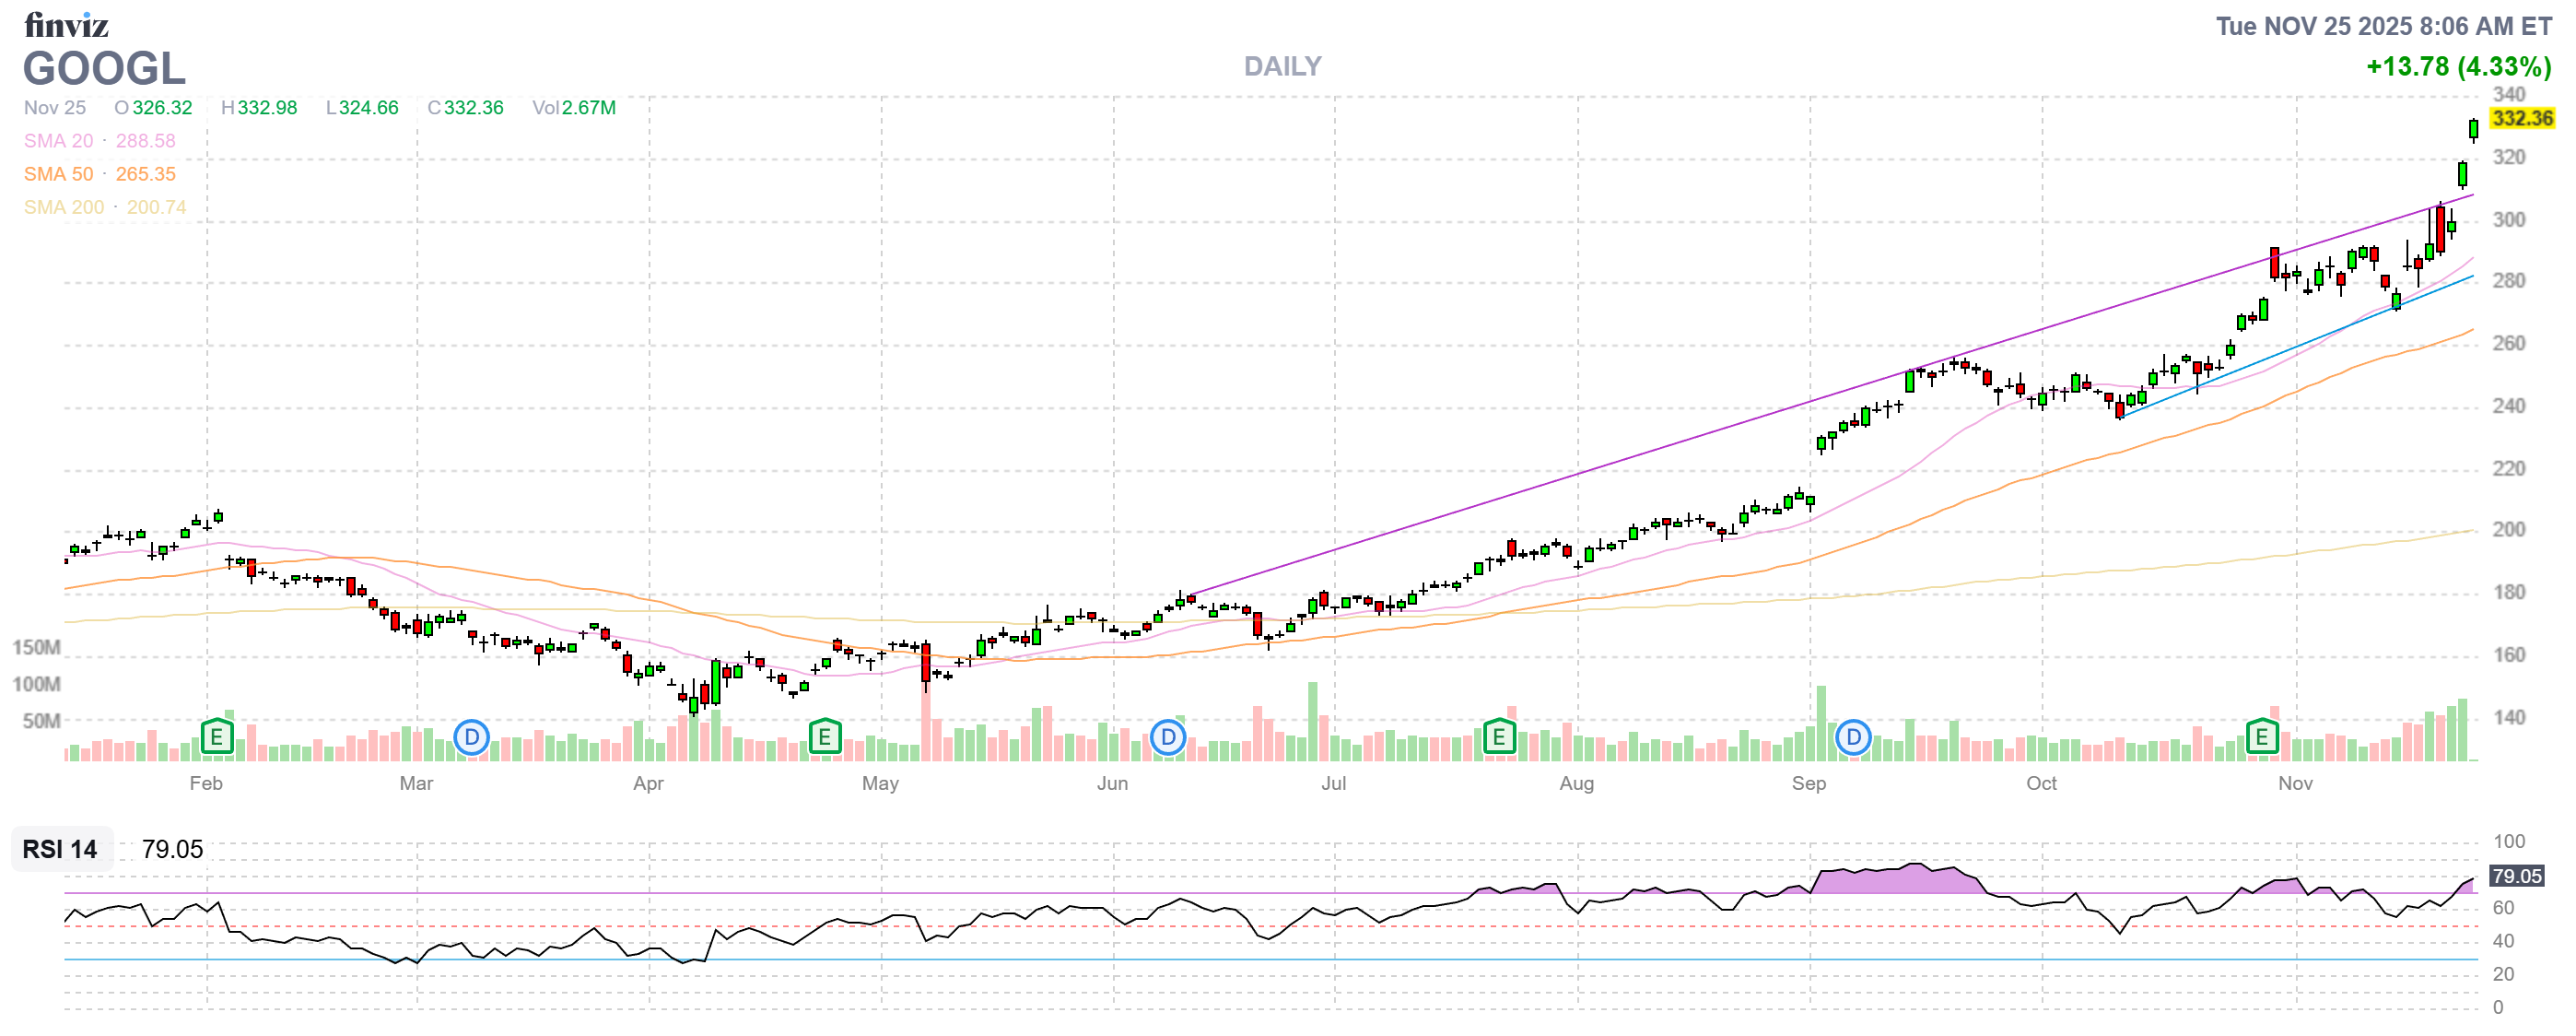
Task: Click the Vol 2.67M volume readout
Action: pyautogui.click(x=574, y=107)
